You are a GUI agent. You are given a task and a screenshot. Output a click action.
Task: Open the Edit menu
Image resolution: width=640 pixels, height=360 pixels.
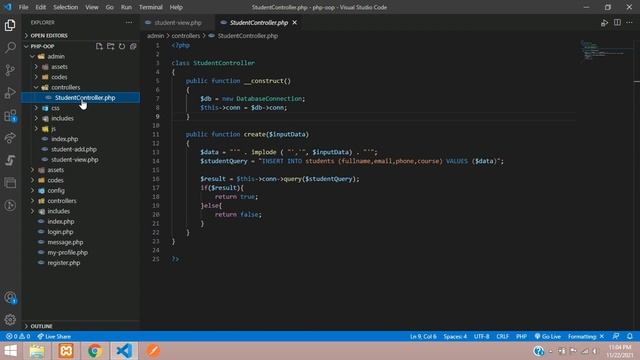pyautogui.click(x=40, y=7)
